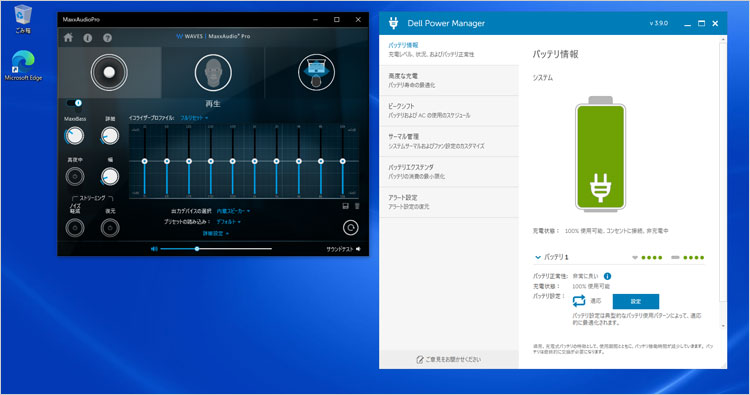Screen dimensions: 750x395
Task: Click the 充電状態 100% 使用可能 status line
Action: pyautogui.click(x=600, y=230)
